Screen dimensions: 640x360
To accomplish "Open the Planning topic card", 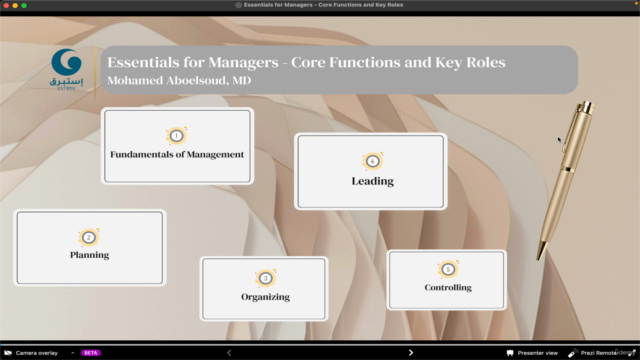I will coord(90,248).
